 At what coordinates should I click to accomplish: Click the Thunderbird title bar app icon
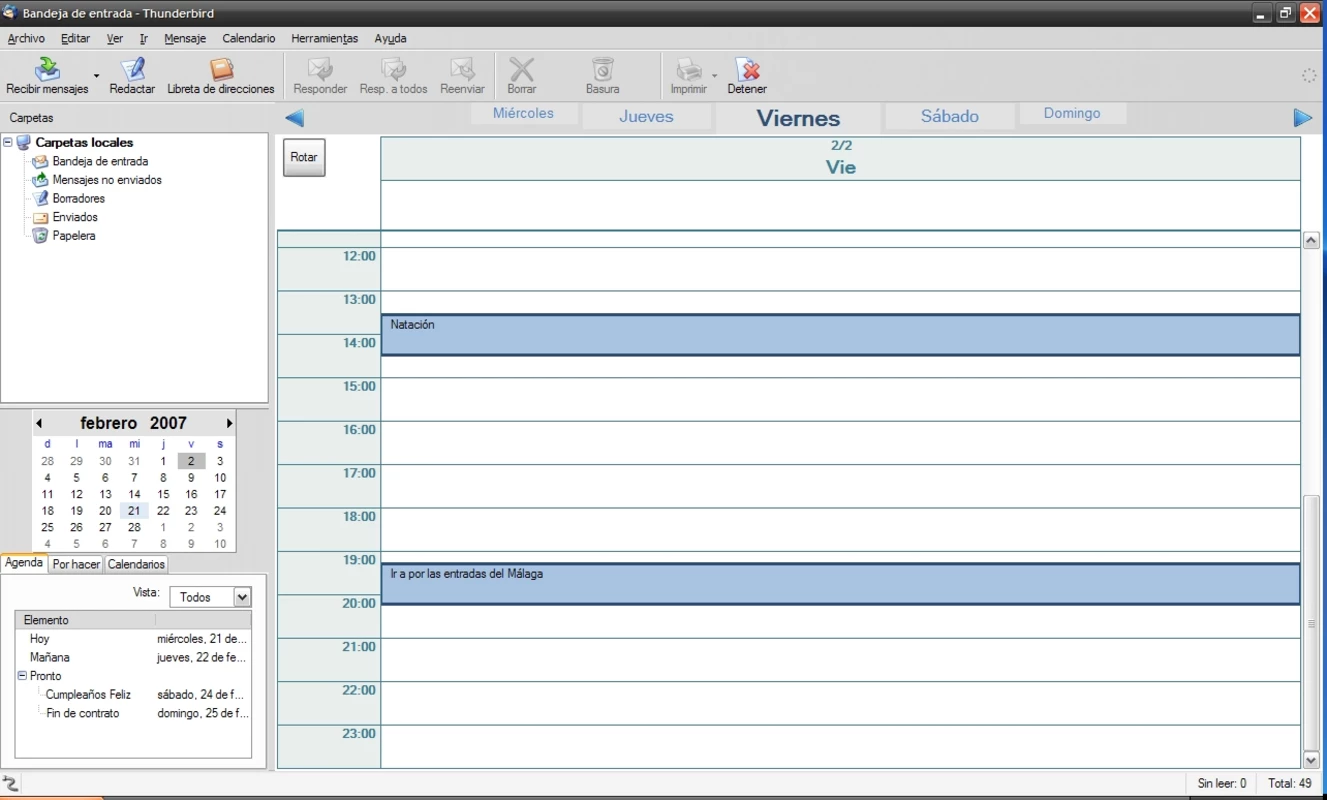(x=9, y=13)
